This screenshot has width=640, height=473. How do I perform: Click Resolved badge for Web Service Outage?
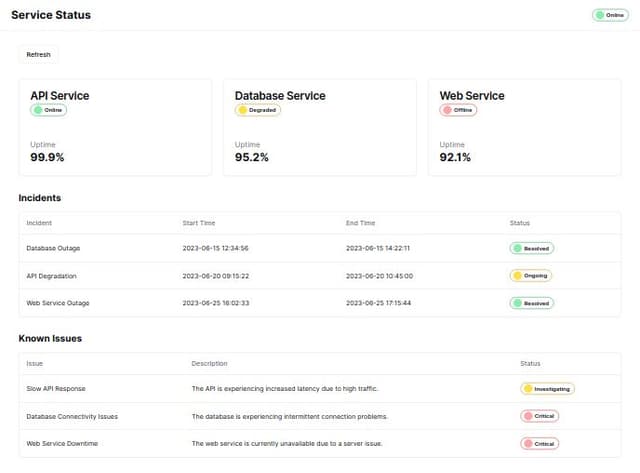click(x=531, y=302)
